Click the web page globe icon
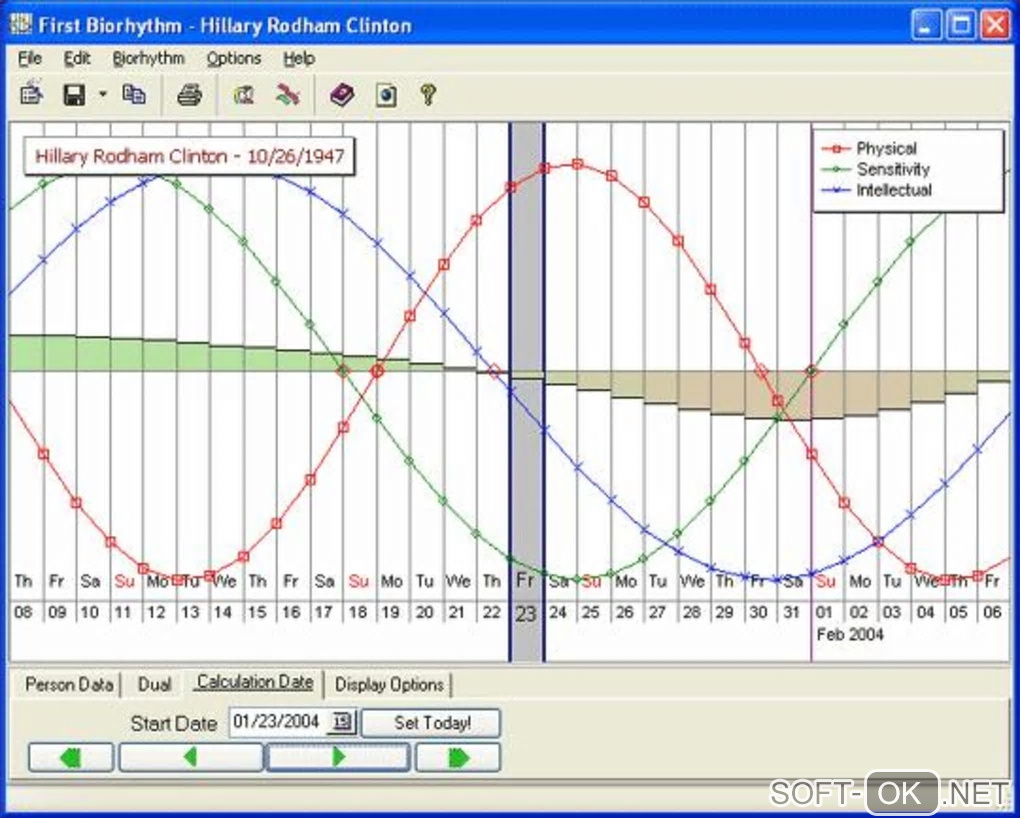The height and width of the screenshot is (818, 1020). tap(386, 95)
